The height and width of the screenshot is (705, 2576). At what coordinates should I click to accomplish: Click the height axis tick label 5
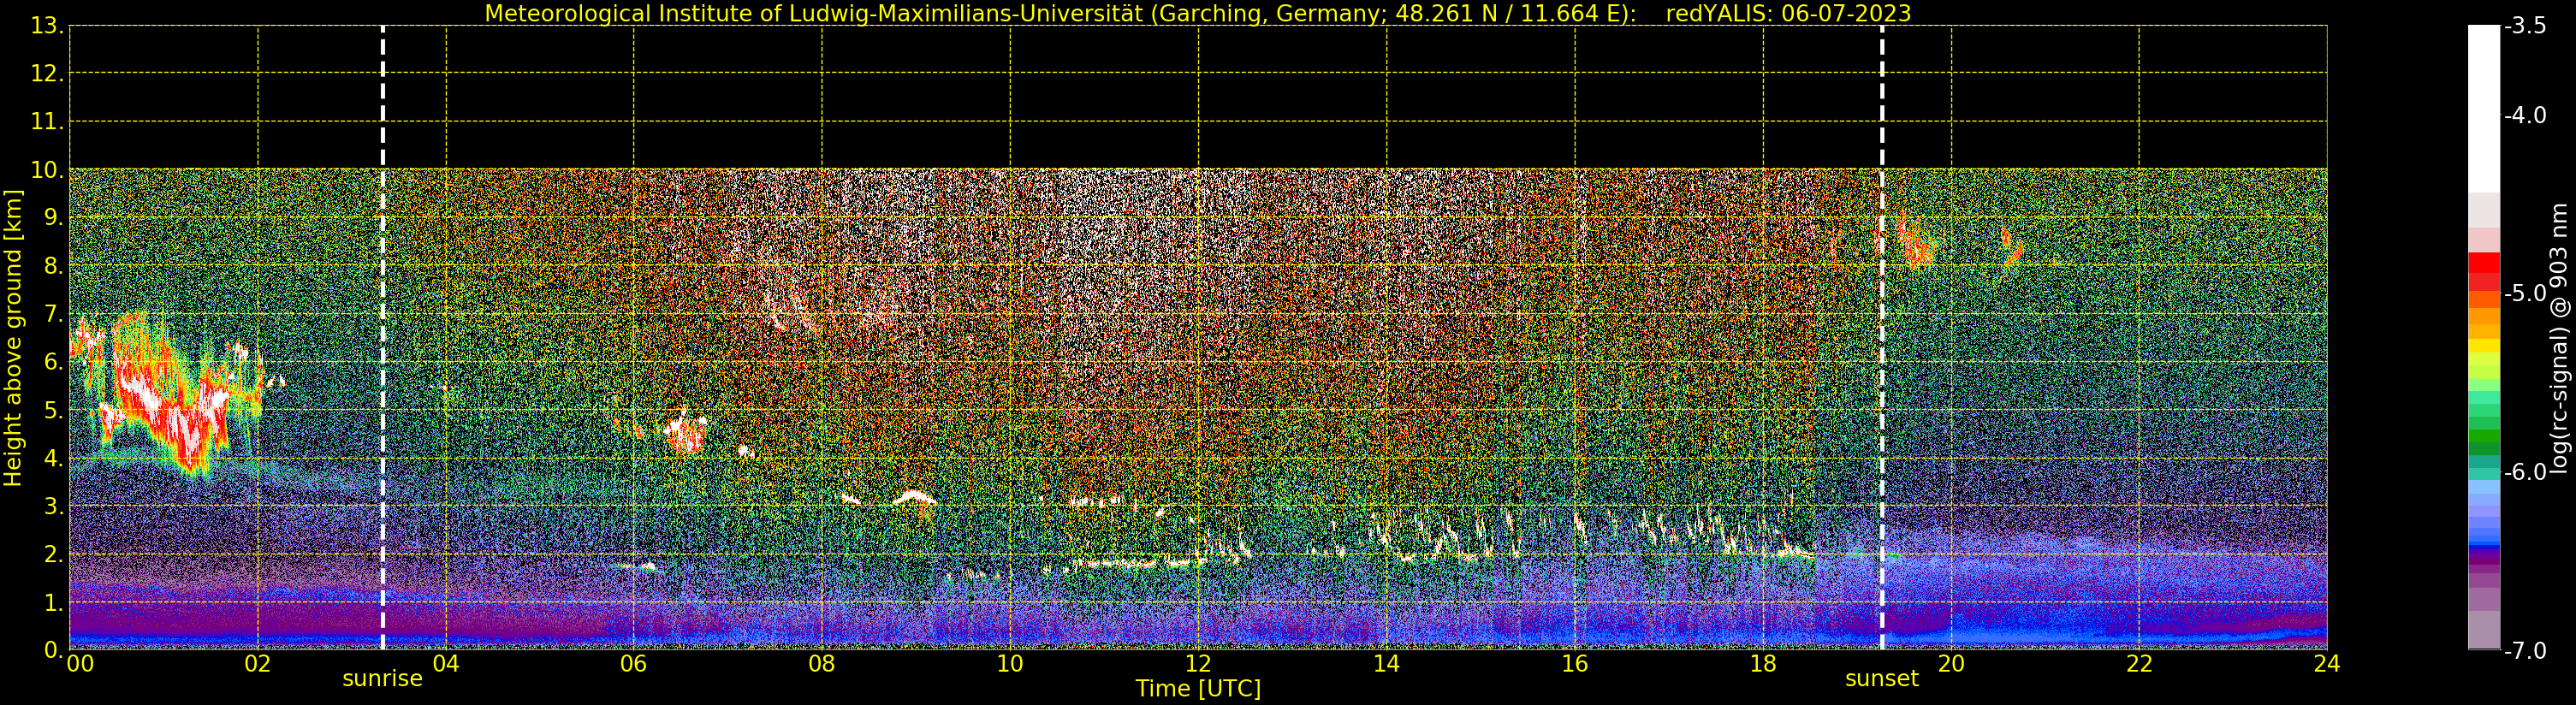point(53,410)
